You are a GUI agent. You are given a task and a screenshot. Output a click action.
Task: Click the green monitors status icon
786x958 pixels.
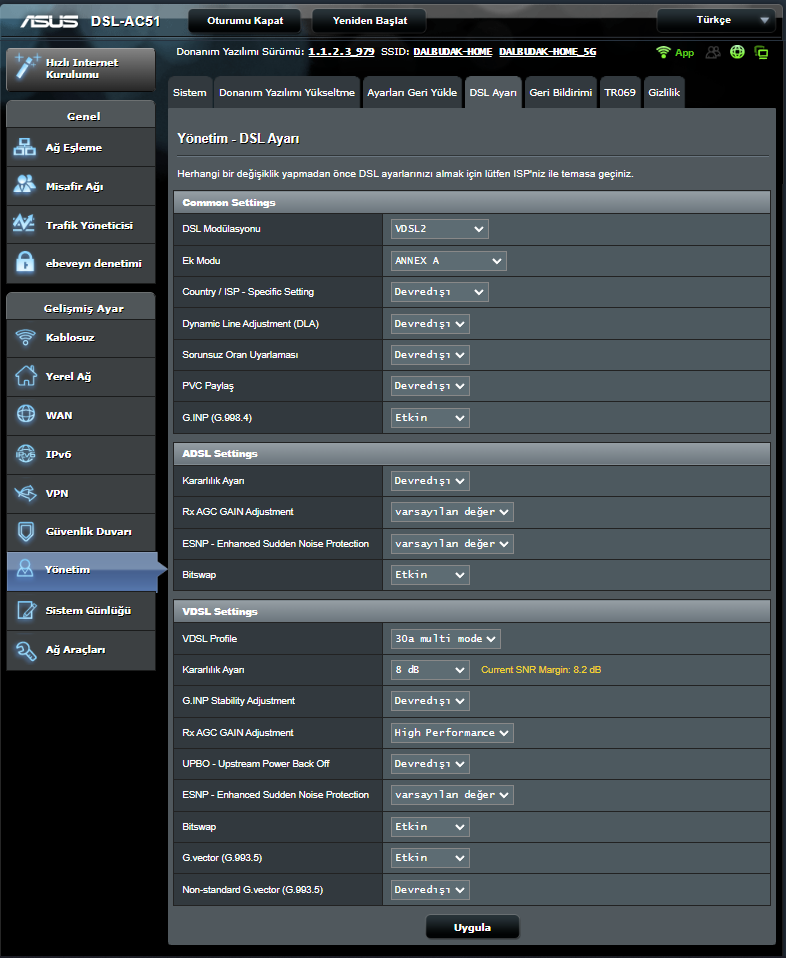[x=761, y=53]
